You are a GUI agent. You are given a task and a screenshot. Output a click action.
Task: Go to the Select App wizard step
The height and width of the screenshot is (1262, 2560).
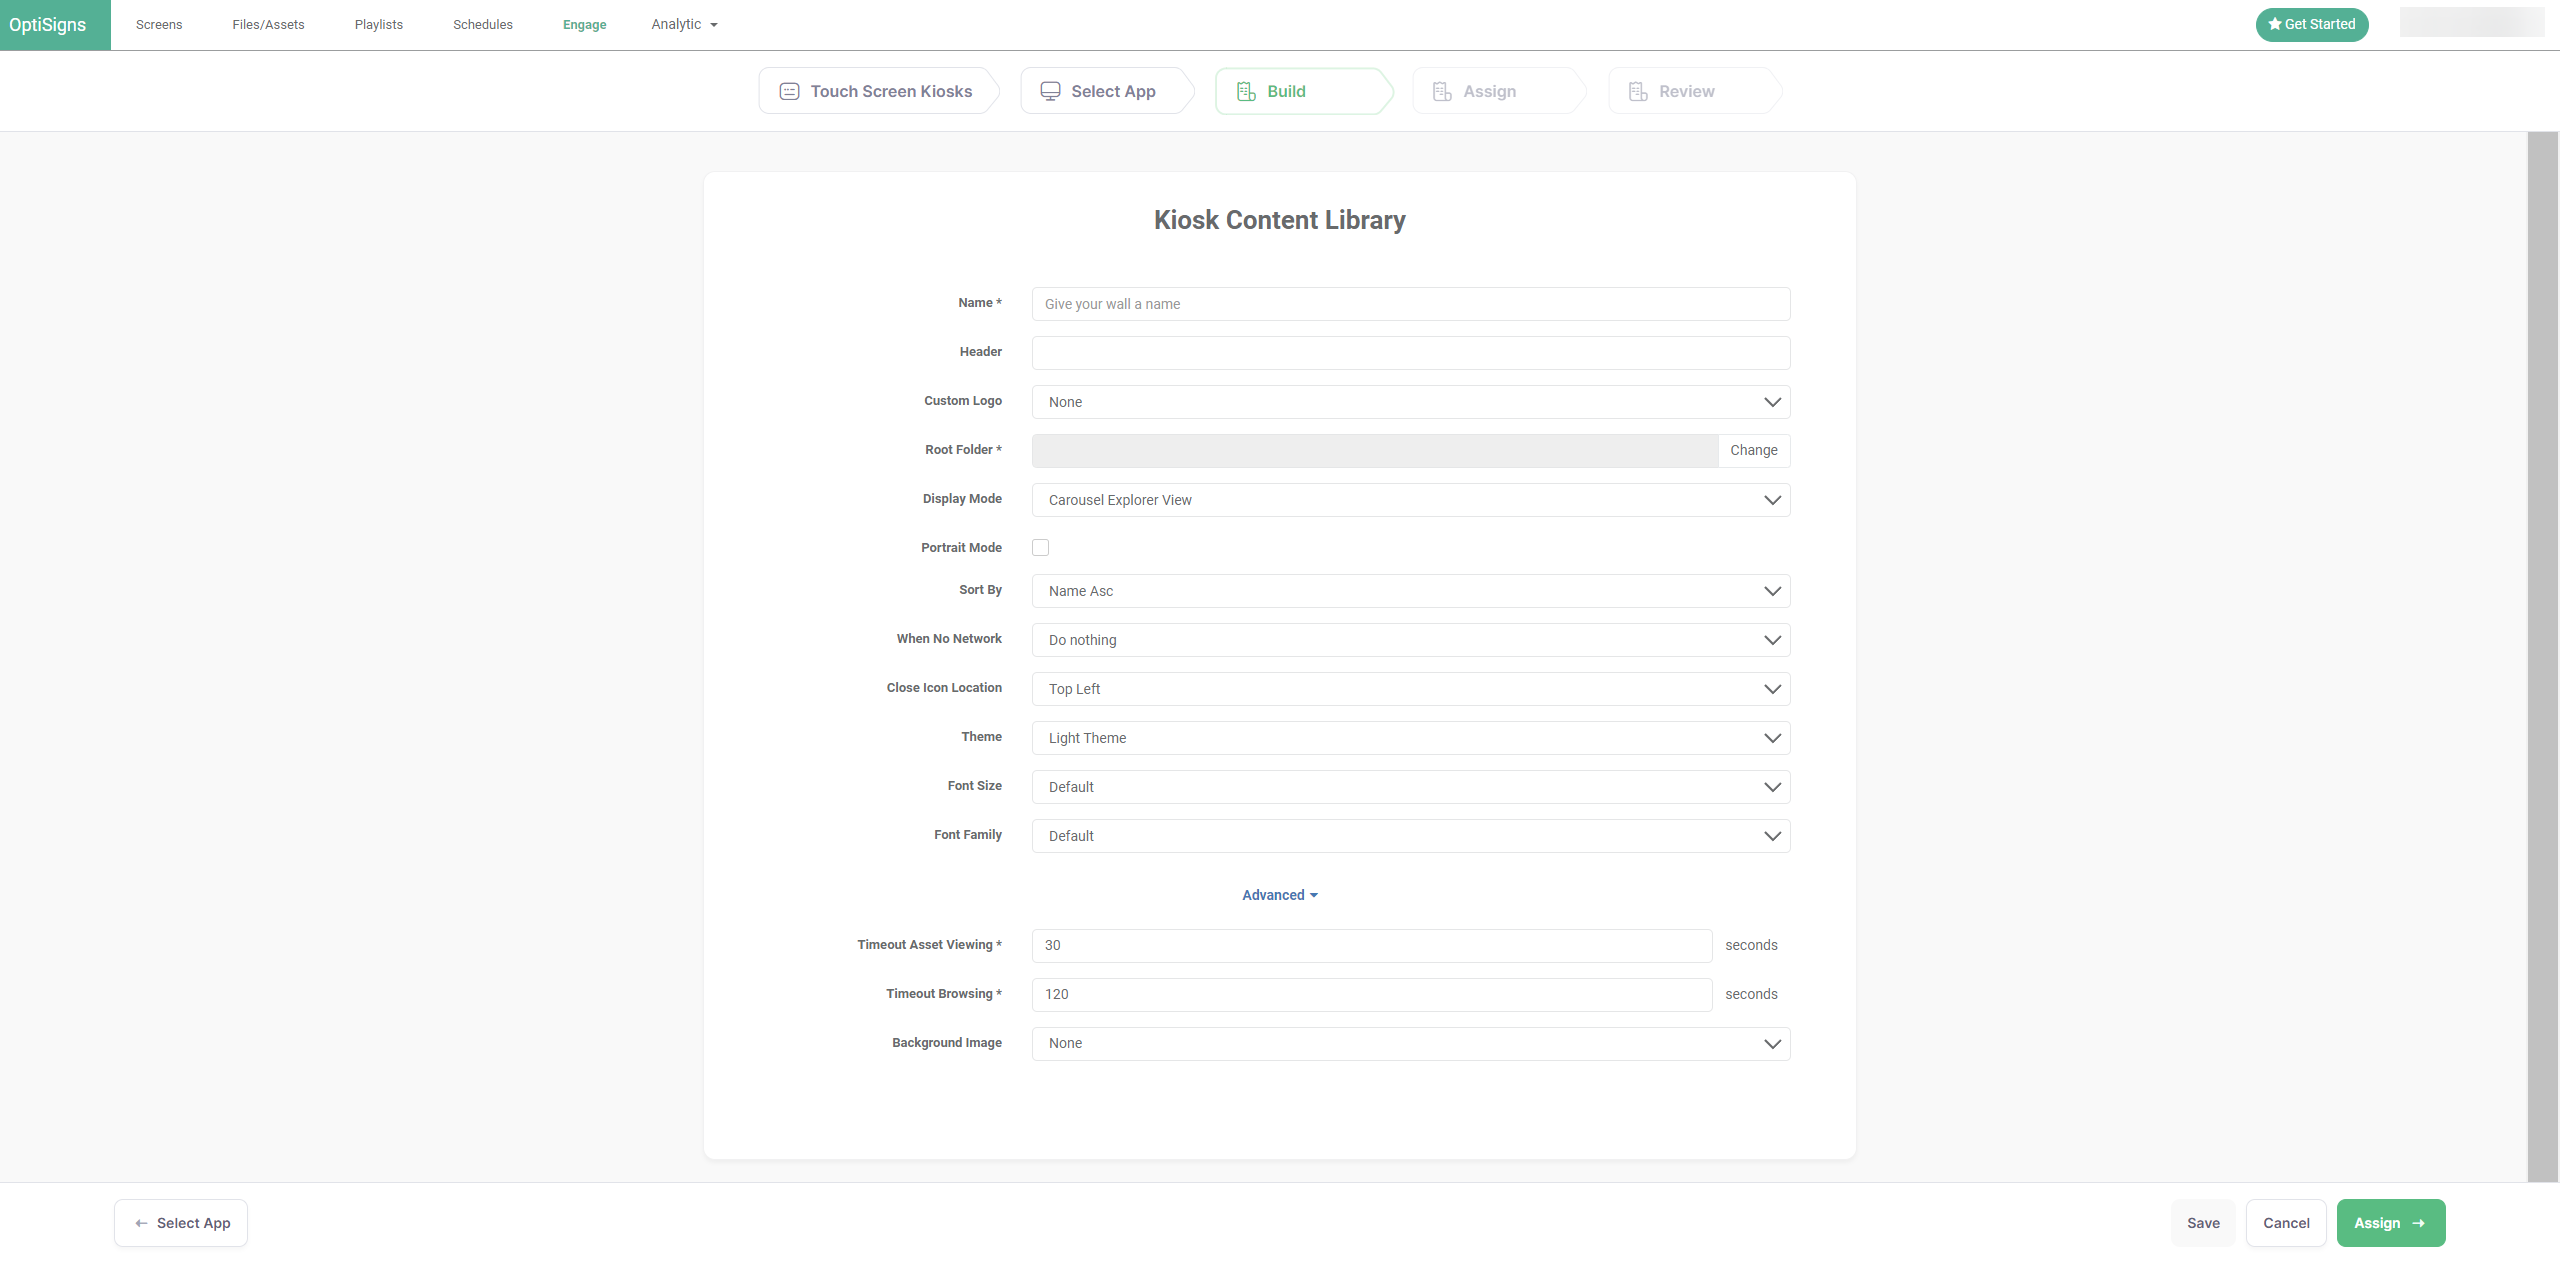[1106, 91]
